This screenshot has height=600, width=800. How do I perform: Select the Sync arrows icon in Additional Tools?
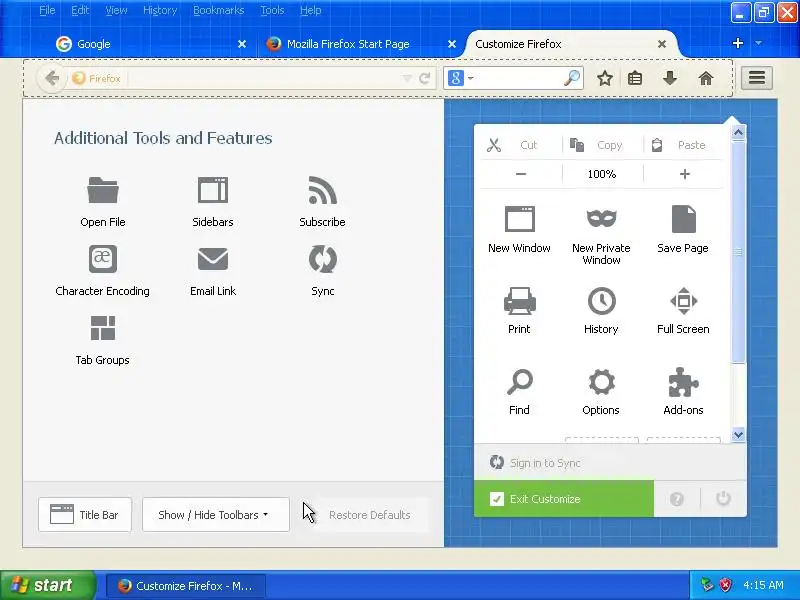pyautogui.click(x=322, y=259)
